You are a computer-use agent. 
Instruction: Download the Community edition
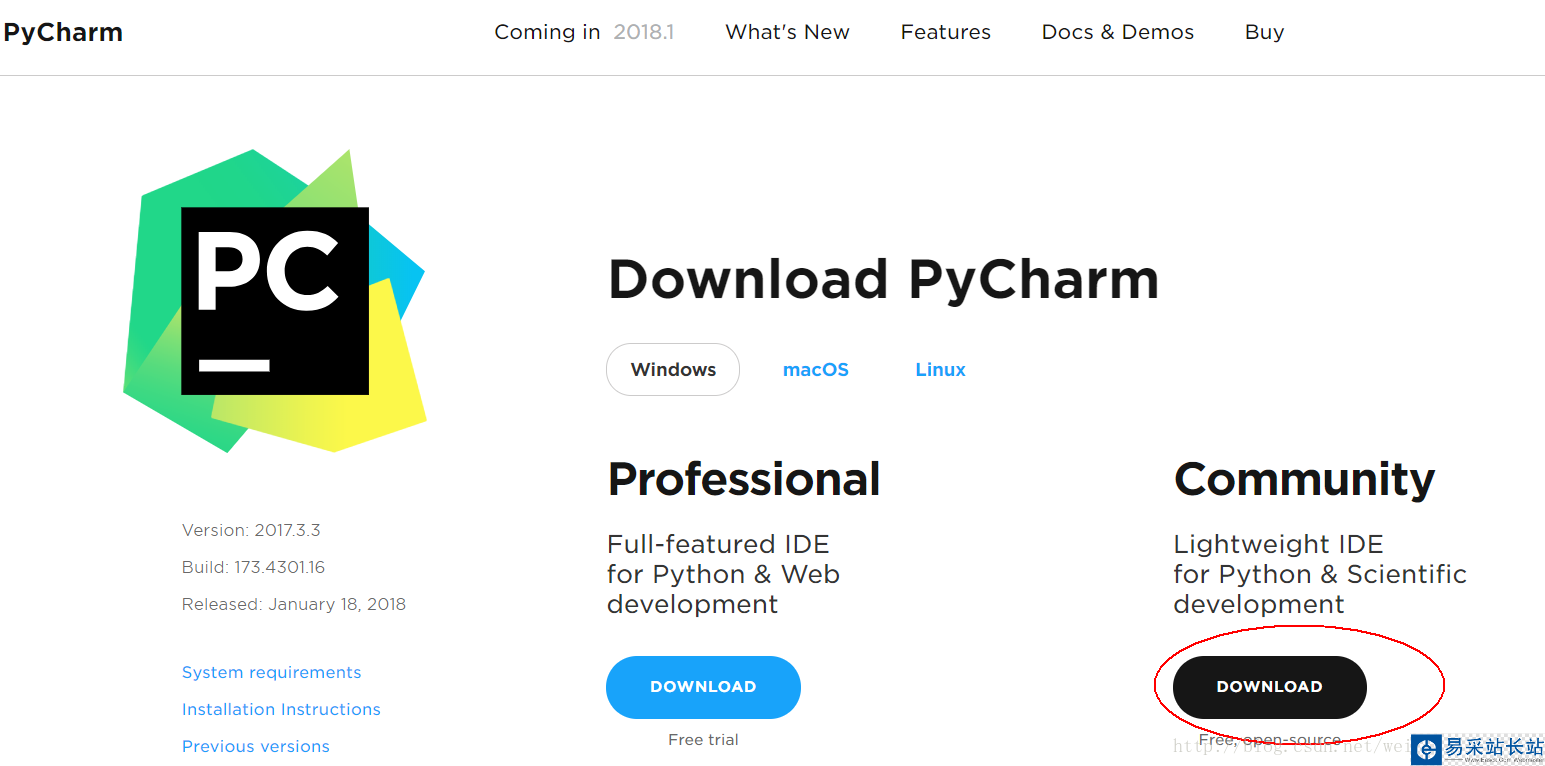1269,687
